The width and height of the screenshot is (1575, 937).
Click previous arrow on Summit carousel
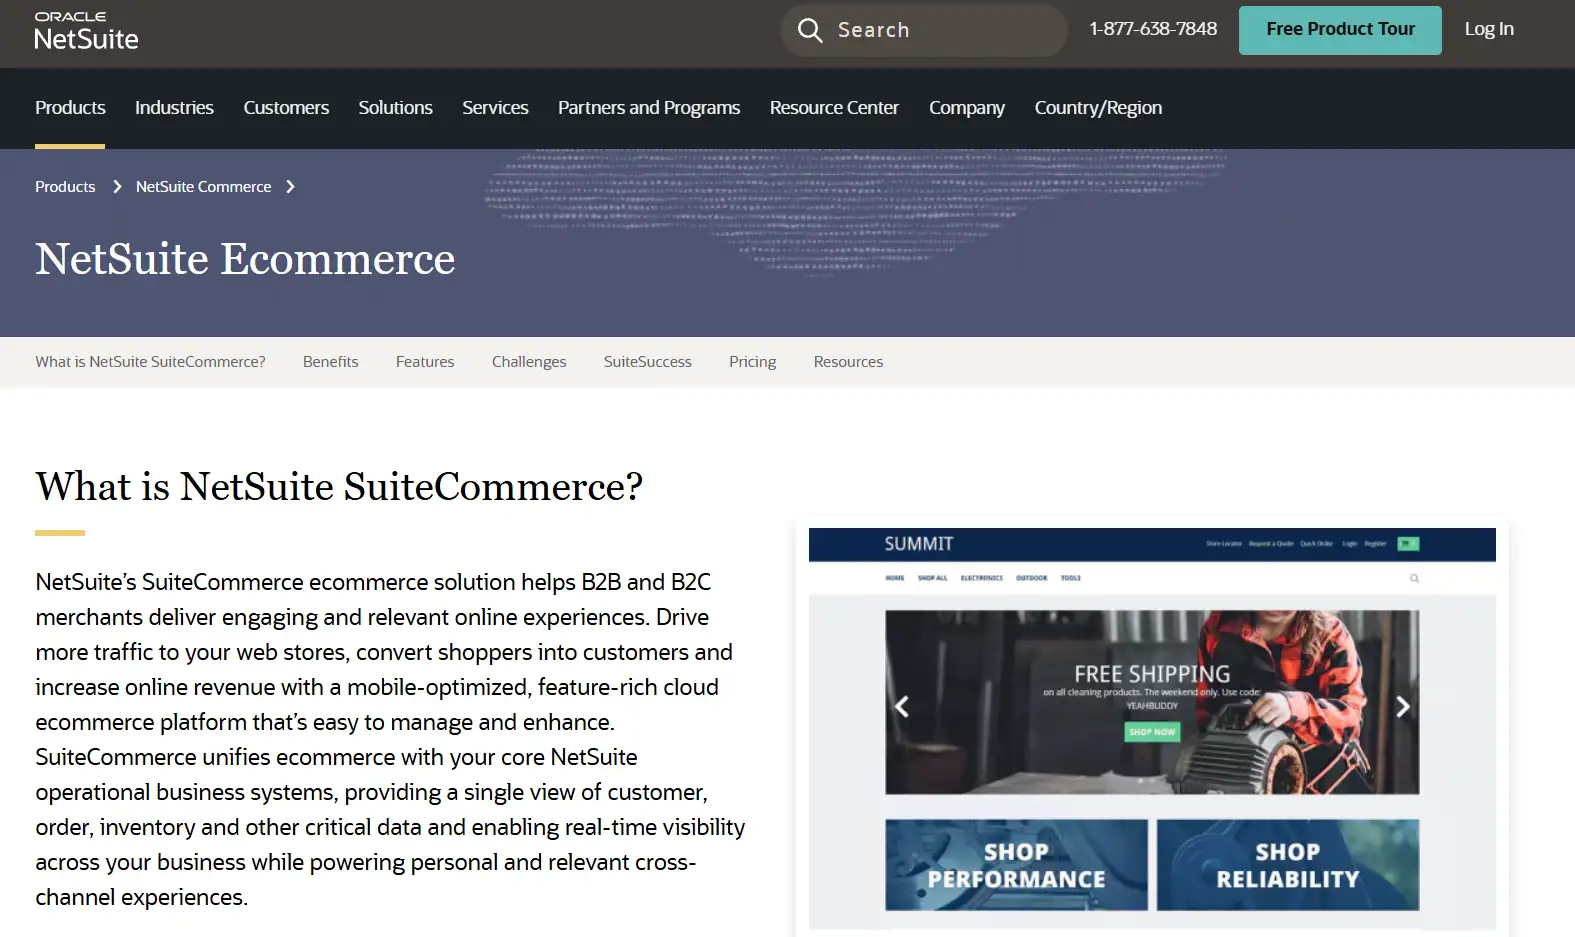(x=902, y=707)
